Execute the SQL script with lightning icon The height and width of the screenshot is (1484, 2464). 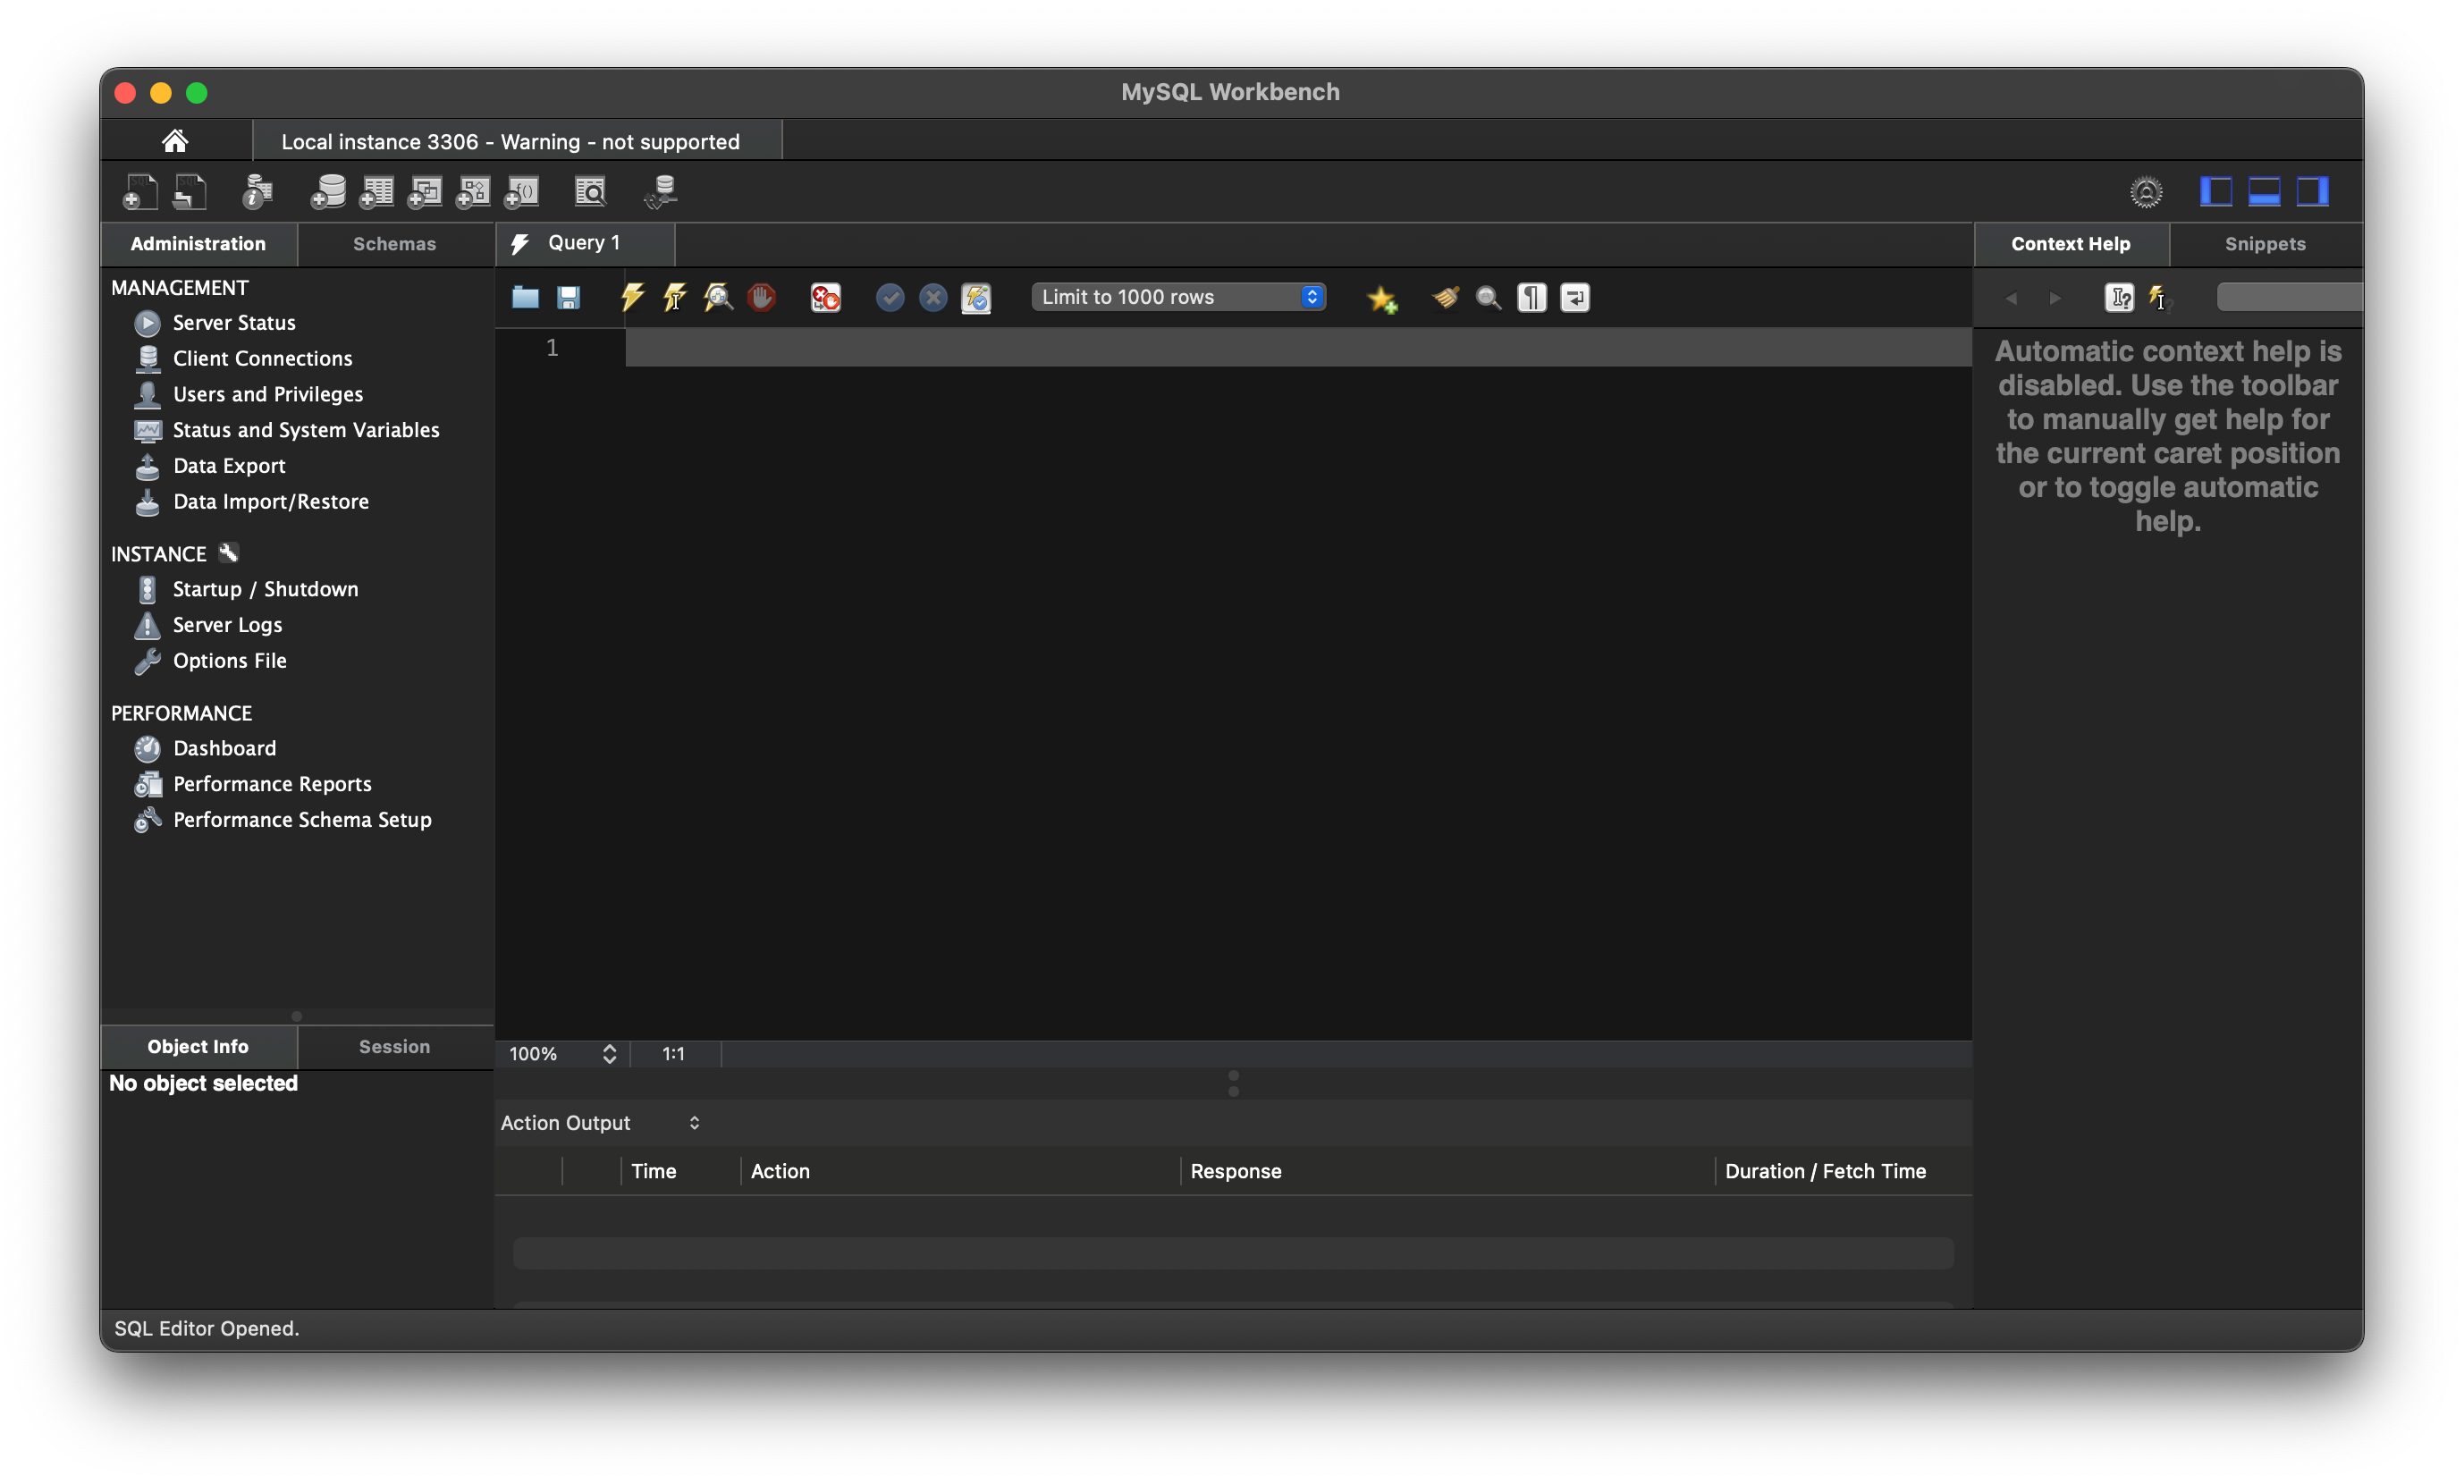631,297
